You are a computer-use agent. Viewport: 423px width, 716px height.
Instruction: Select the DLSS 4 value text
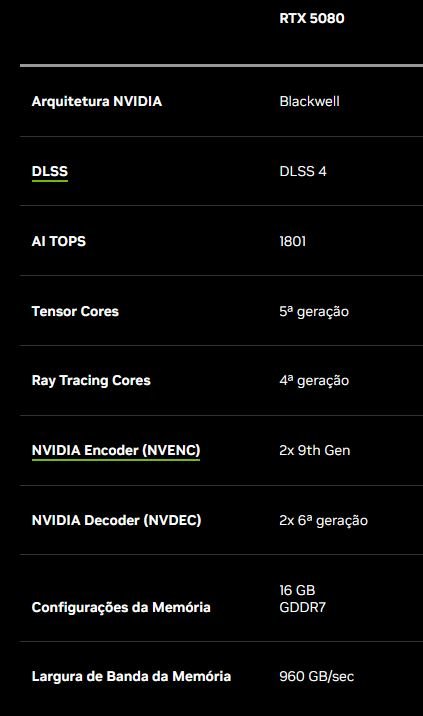303,171
